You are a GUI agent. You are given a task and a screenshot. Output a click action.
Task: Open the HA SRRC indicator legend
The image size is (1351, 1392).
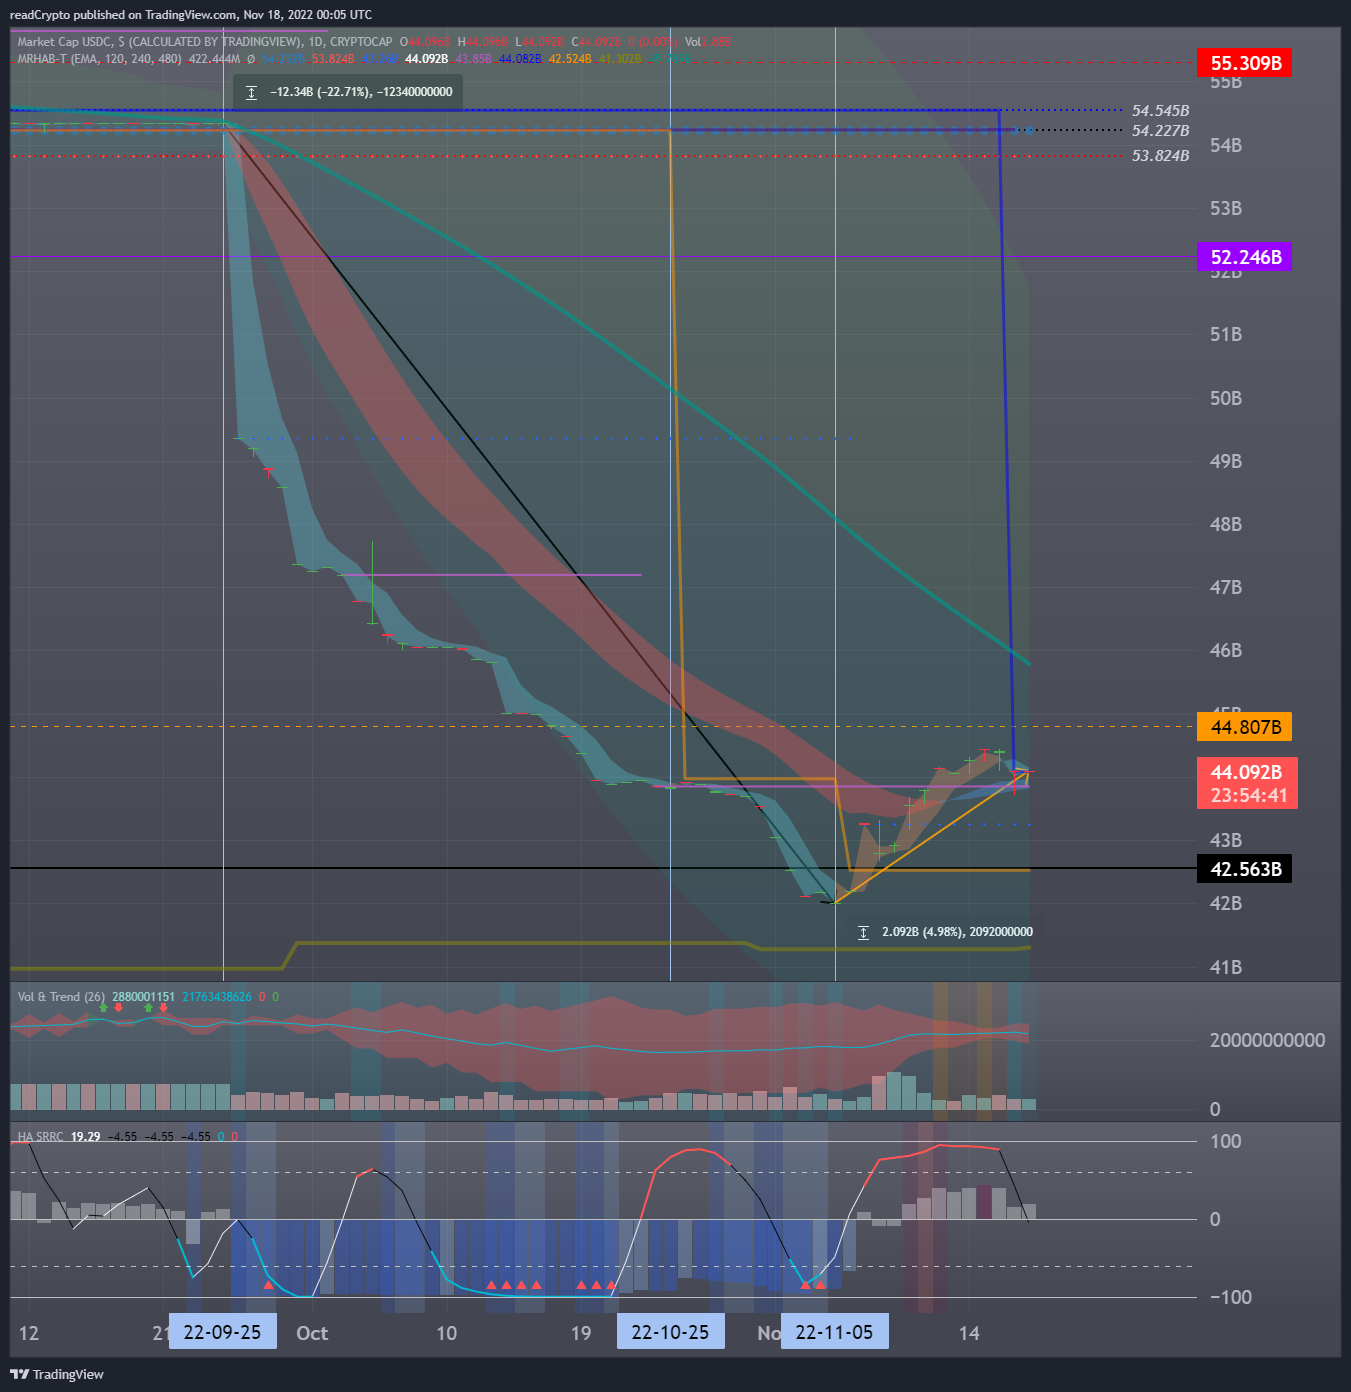(40, 1137)
